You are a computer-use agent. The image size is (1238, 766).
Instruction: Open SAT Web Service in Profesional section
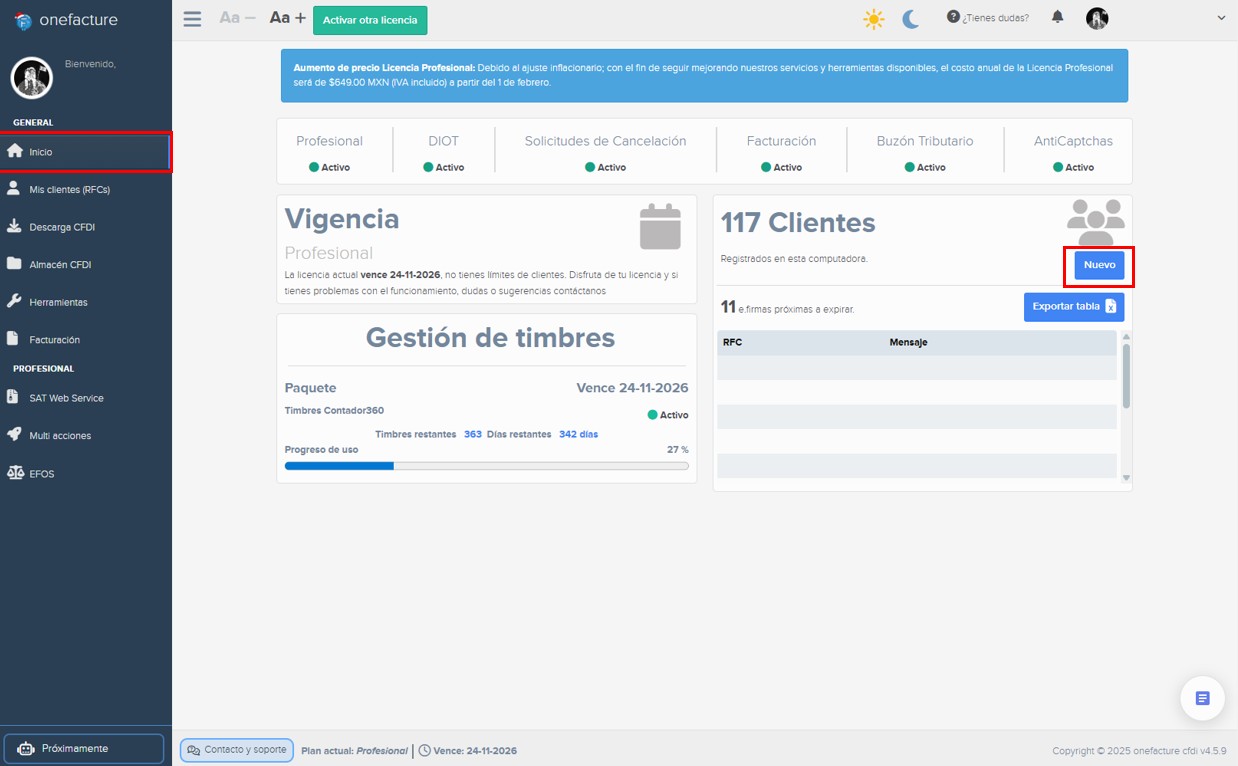point(66,397)
